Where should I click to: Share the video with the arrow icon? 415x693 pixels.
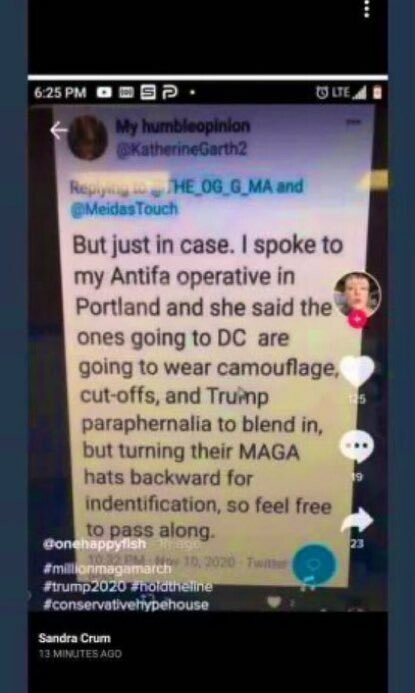[x=357, y=521]
